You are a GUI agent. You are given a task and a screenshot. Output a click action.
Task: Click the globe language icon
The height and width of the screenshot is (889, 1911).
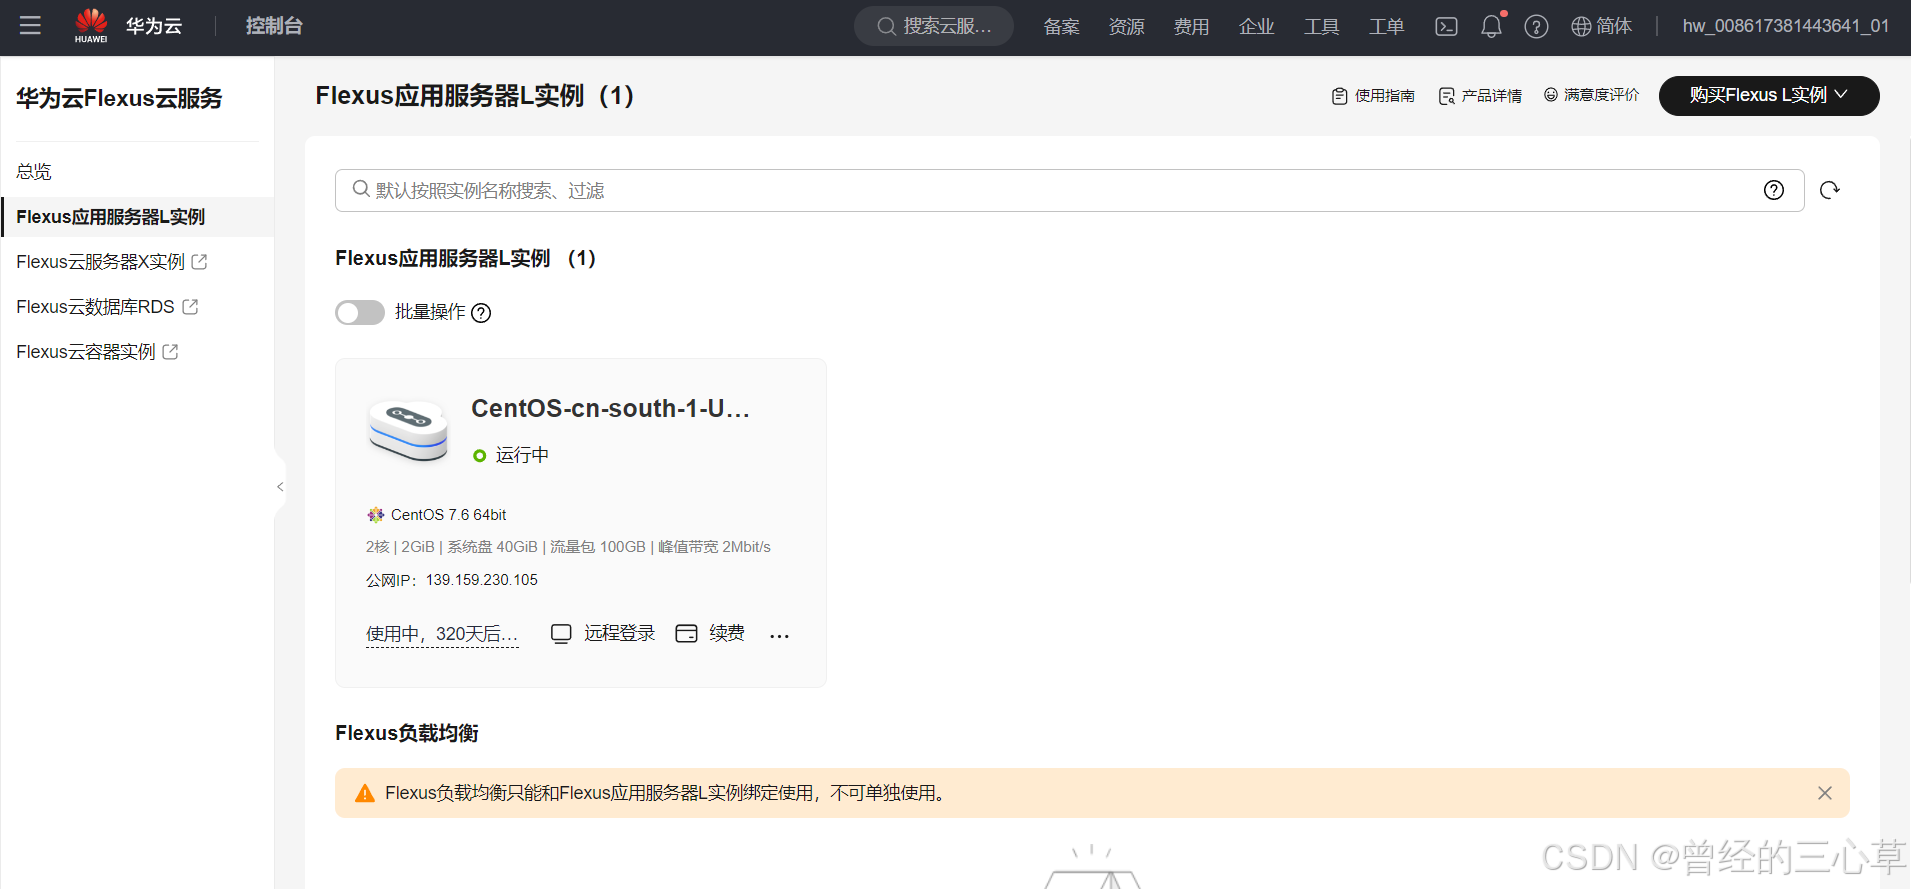click(1581, 27)
